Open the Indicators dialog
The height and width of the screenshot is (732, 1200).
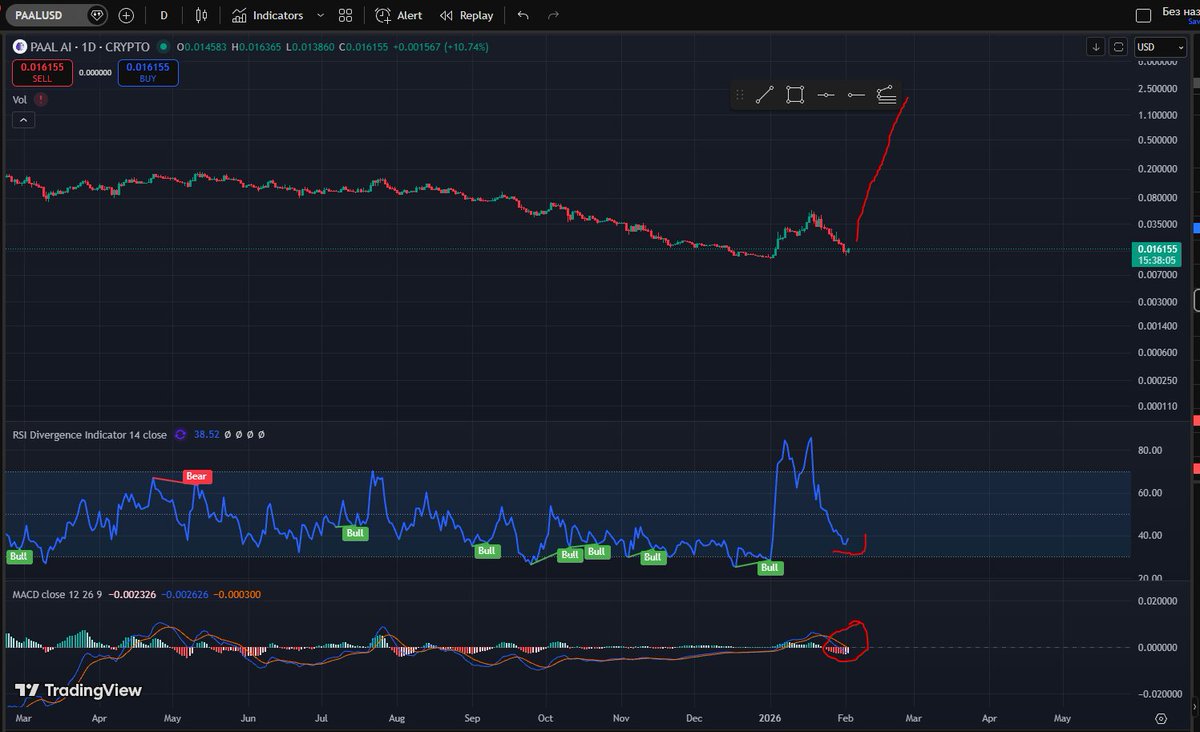[x=267, y=15]
